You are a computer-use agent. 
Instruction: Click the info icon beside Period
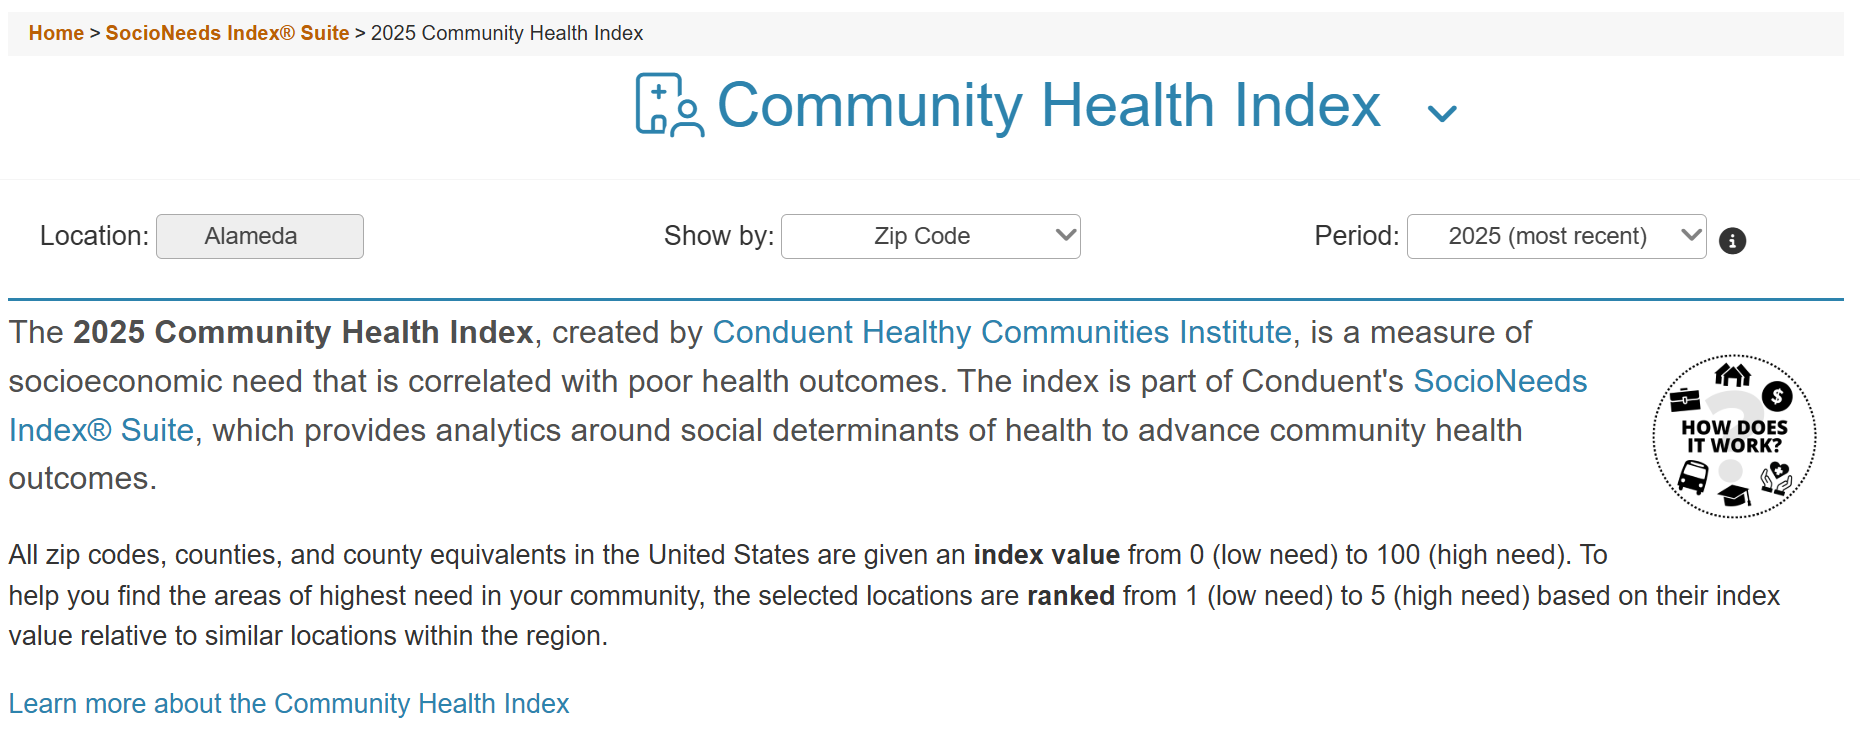(1732, 241)
